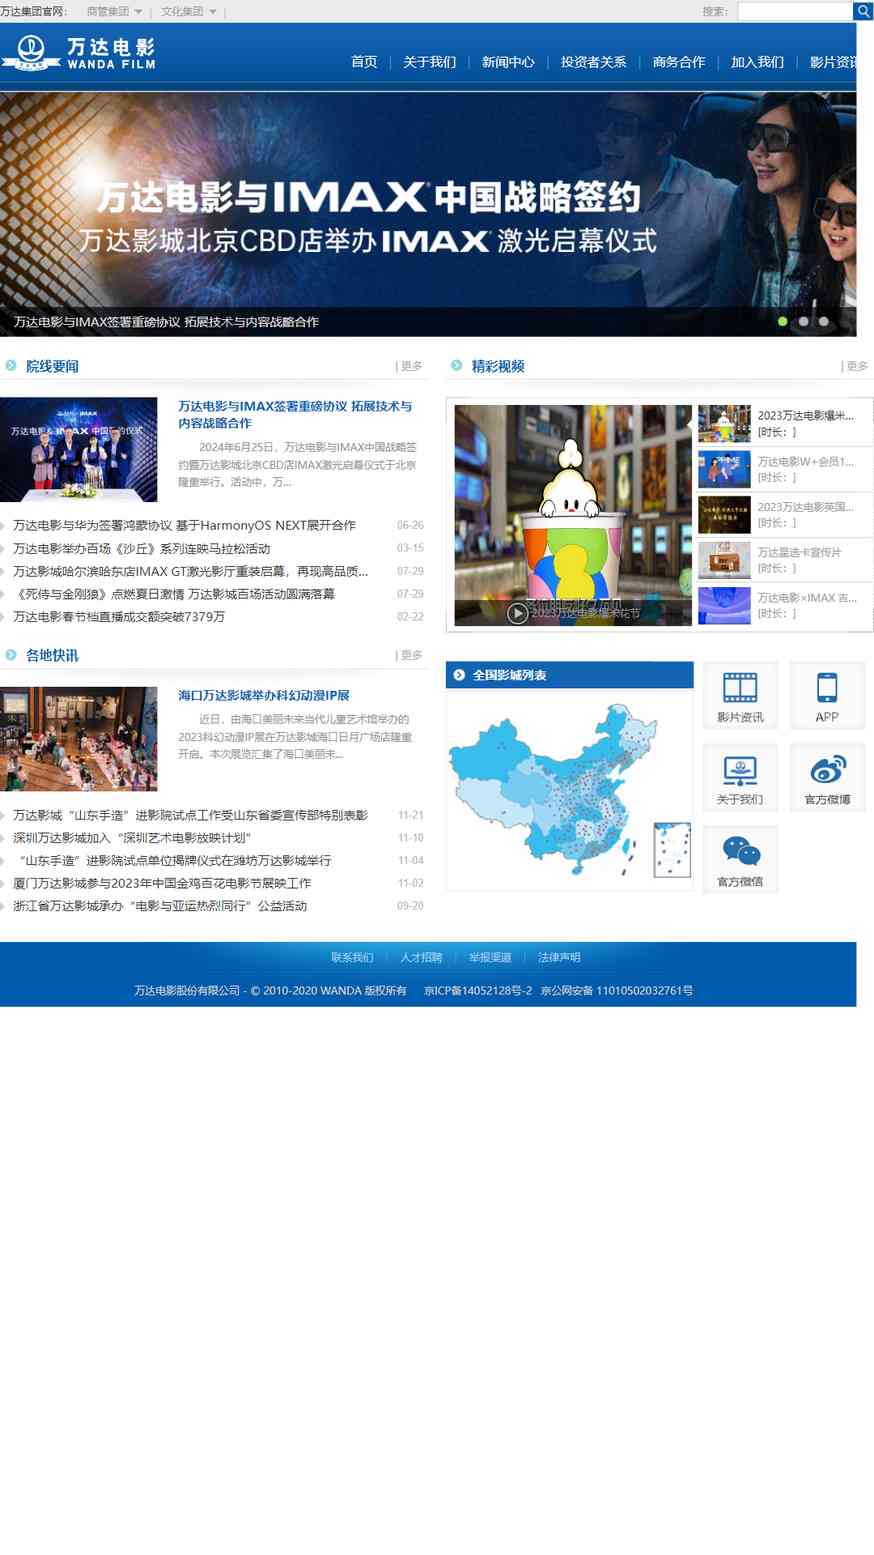Read the 《沙丘》系列连映马拉松活动 news item

pyautogui.click(x=141, y=548)
